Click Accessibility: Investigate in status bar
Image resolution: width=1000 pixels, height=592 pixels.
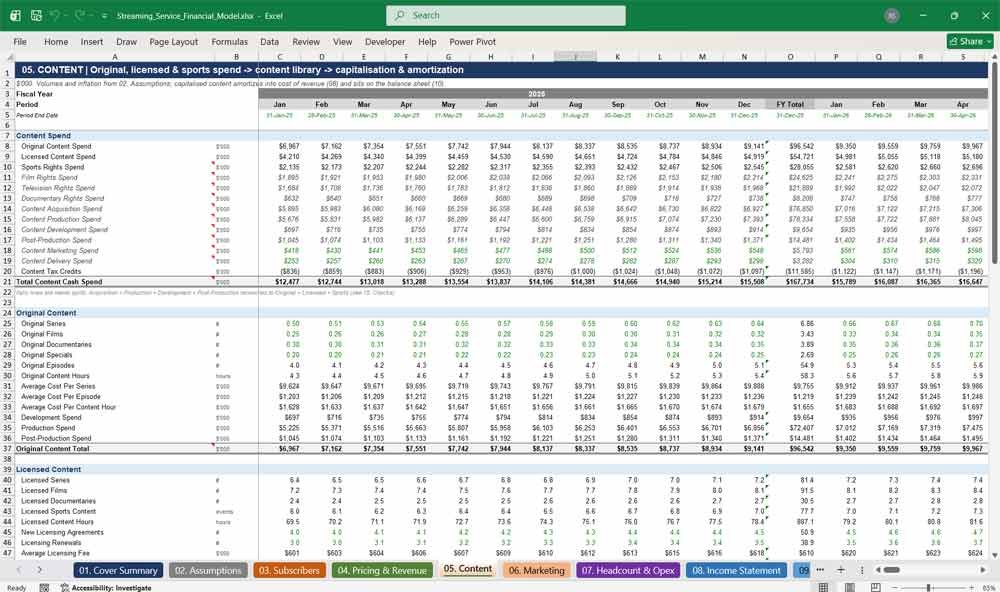106,588
